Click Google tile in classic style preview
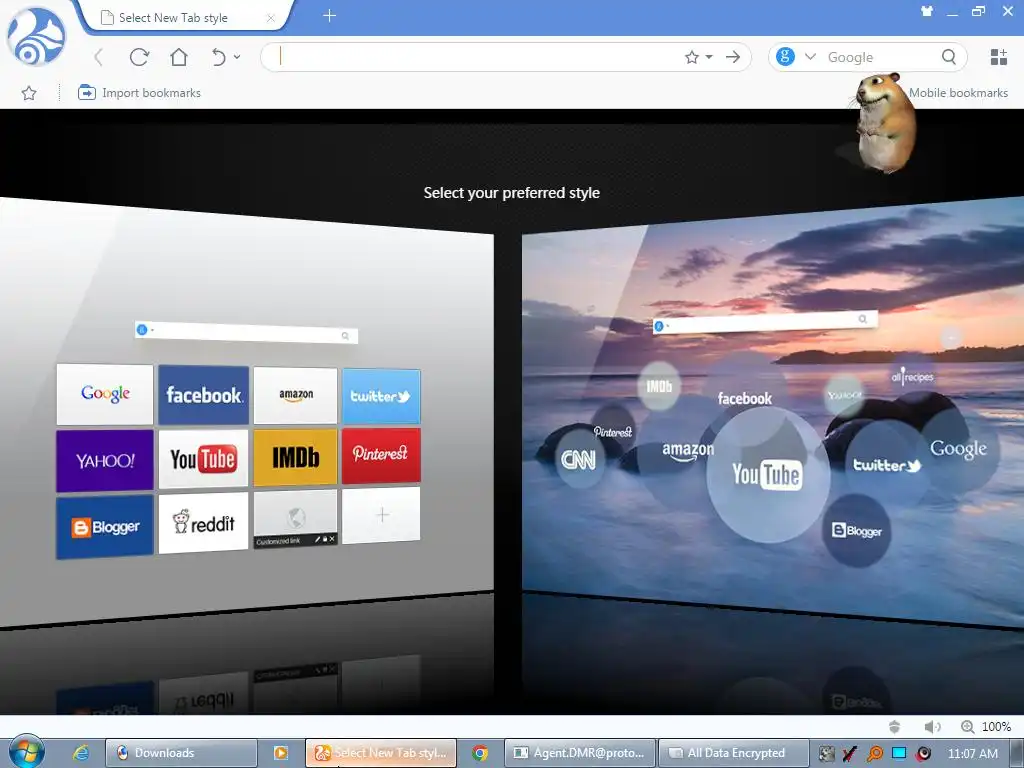The width and height of the screenshot is (1024, 768). (x=105, y=394)
